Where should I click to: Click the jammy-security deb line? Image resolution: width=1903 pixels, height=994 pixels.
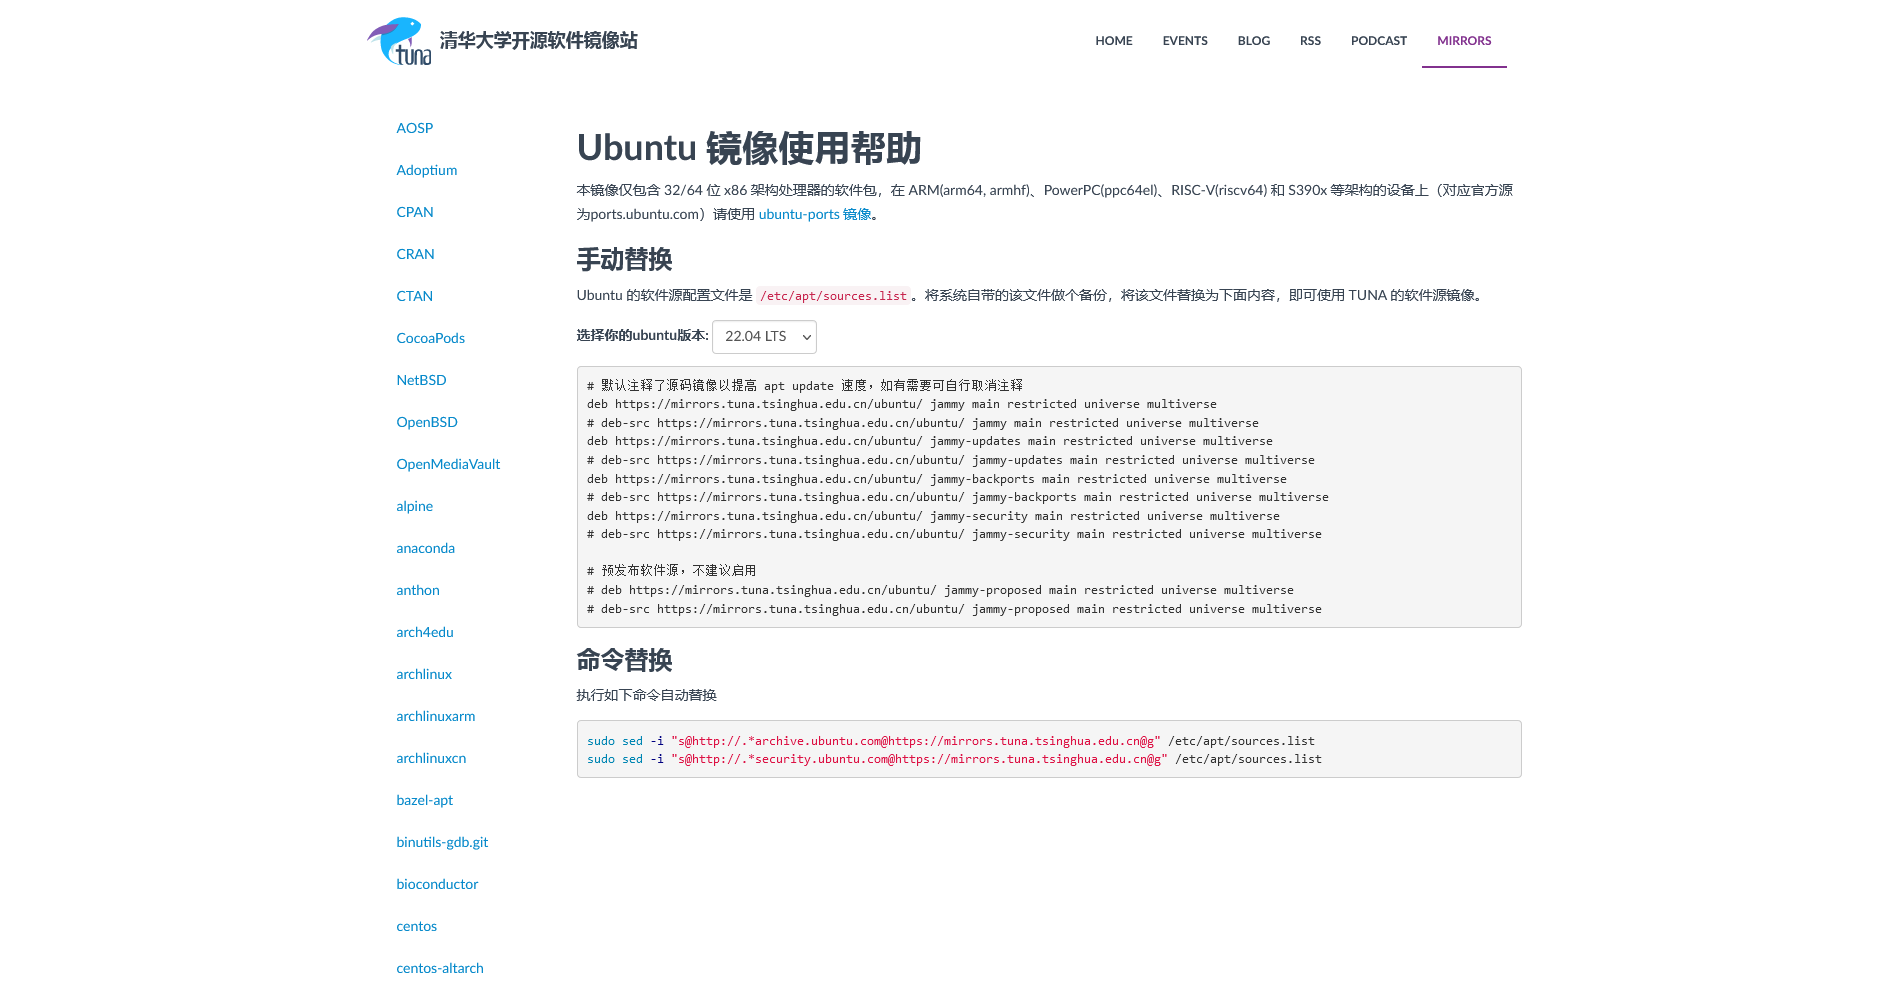click(933, 517)
